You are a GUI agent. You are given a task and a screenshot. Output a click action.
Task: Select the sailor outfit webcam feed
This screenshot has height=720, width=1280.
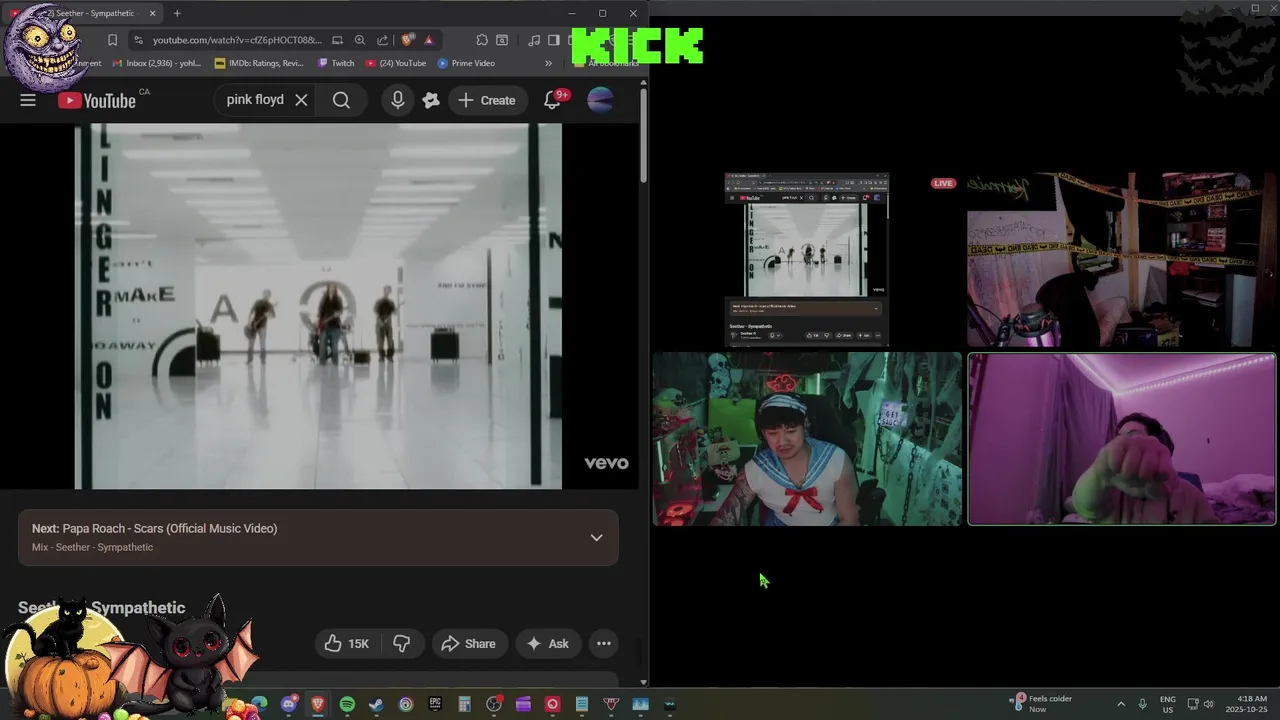point(807,439)
